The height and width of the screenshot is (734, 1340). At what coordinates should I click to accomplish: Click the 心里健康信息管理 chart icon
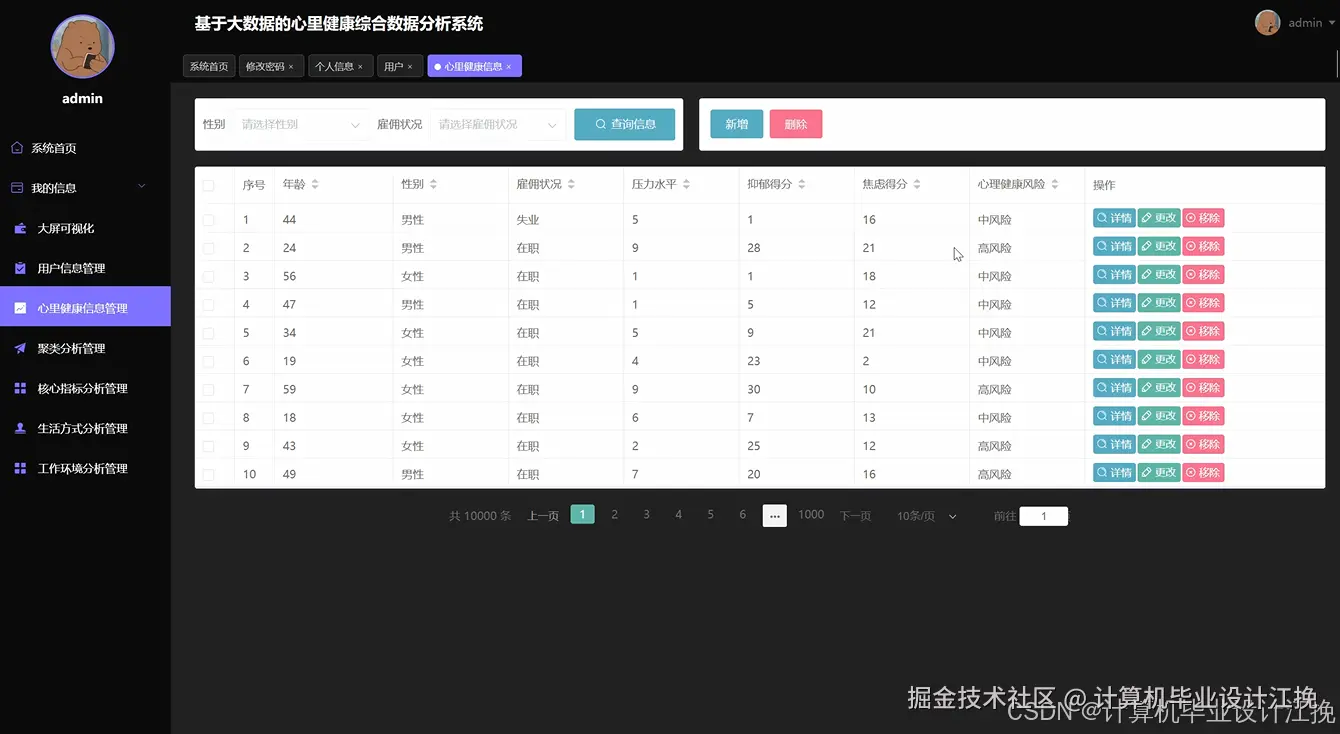tap(20, 308)
